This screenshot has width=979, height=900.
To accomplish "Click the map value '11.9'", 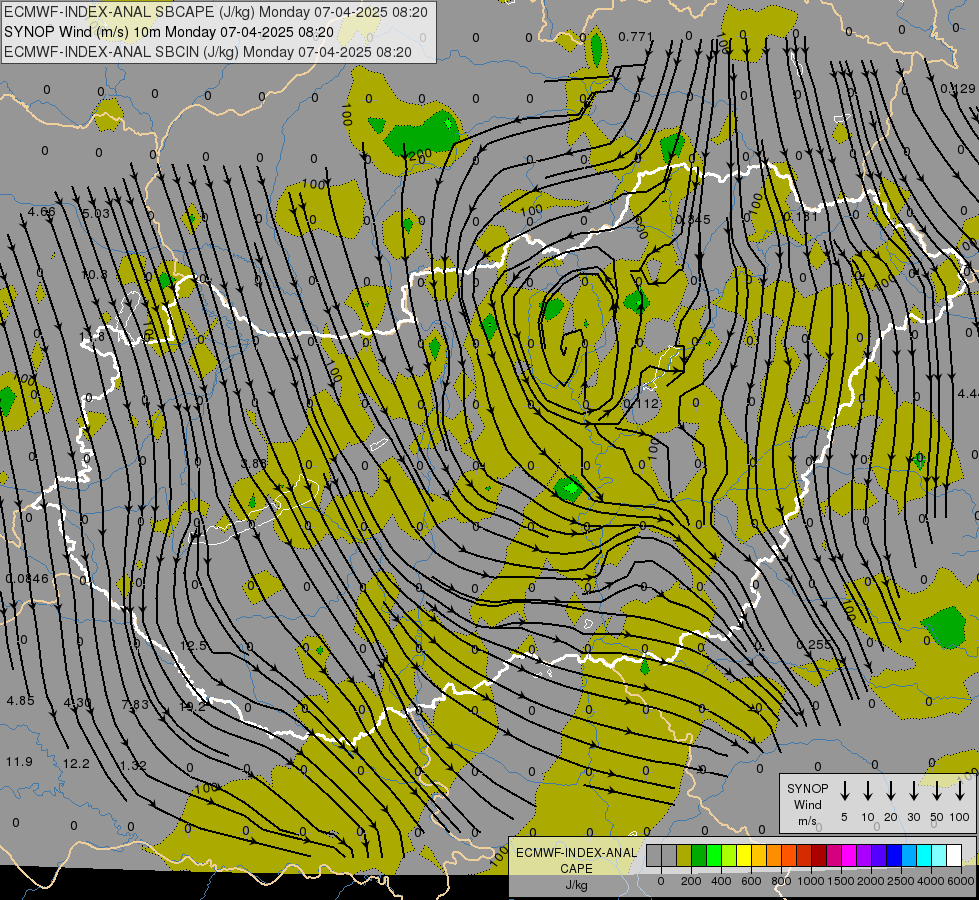I will tap(19, 762).
